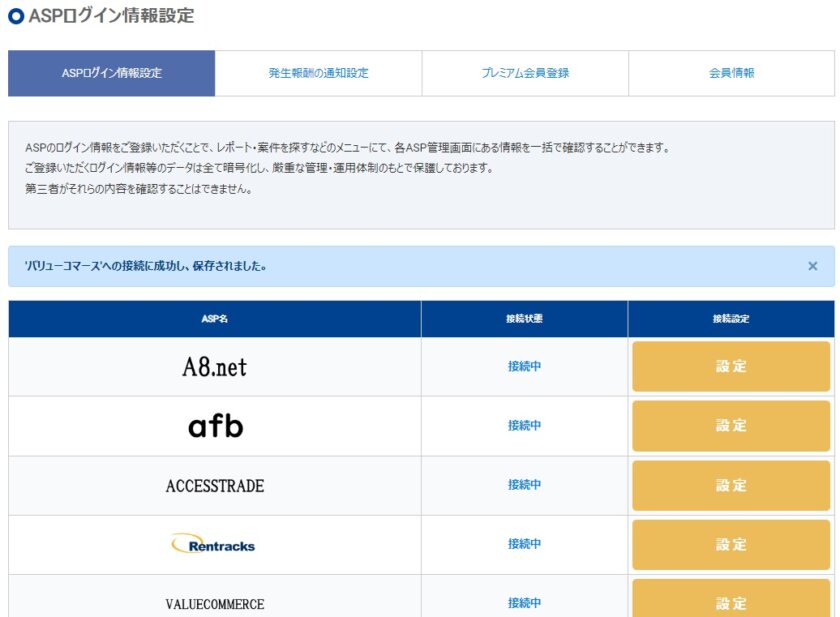Go to the 会員情報 tab
The width and height of the screenshot is (840, 617).
click(x=731, y=73)
